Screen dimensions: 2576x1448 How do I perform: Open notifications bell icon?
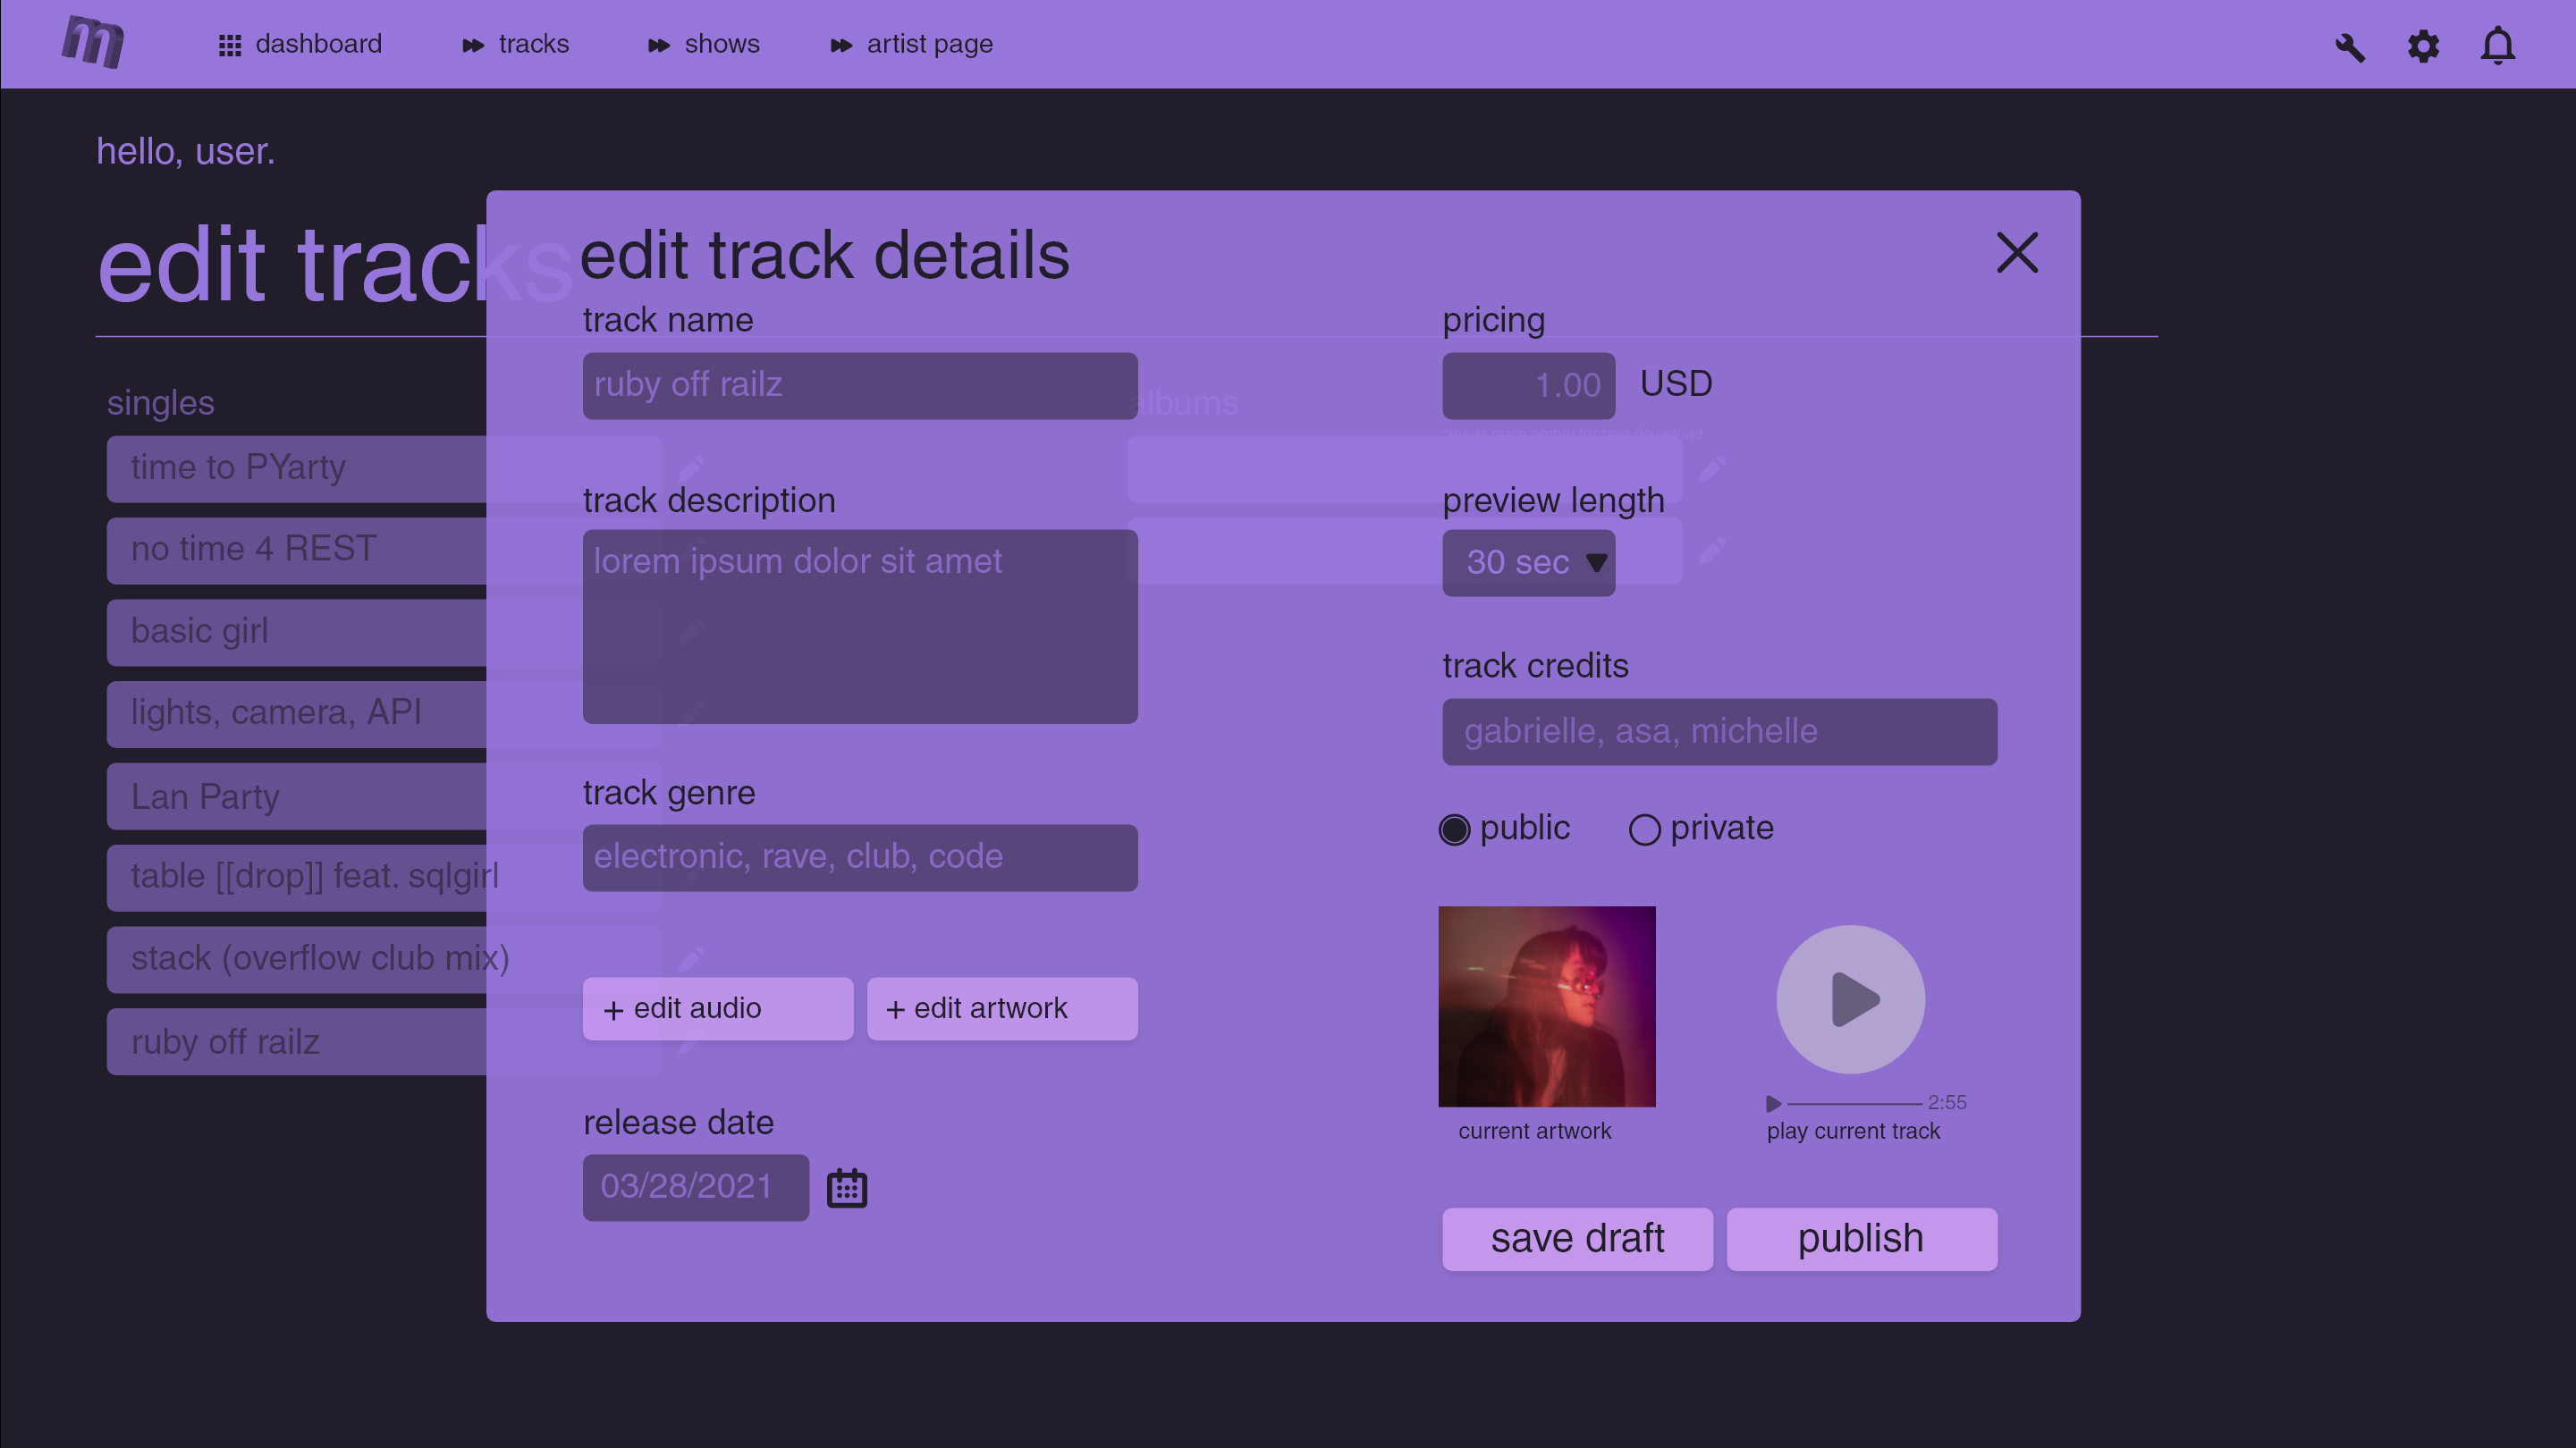coord(2497,46)
